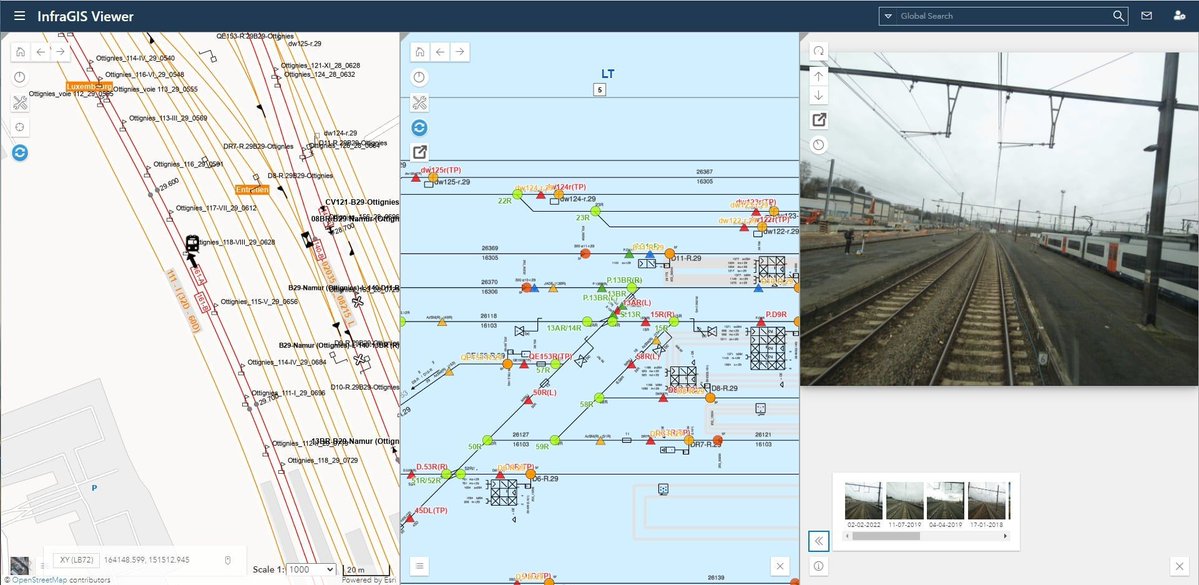Image resolution: width=1199 pixels, height=585 pixels.
Task: Click thumbnail strip scroll-right arrow
Action: (1005, 537)
